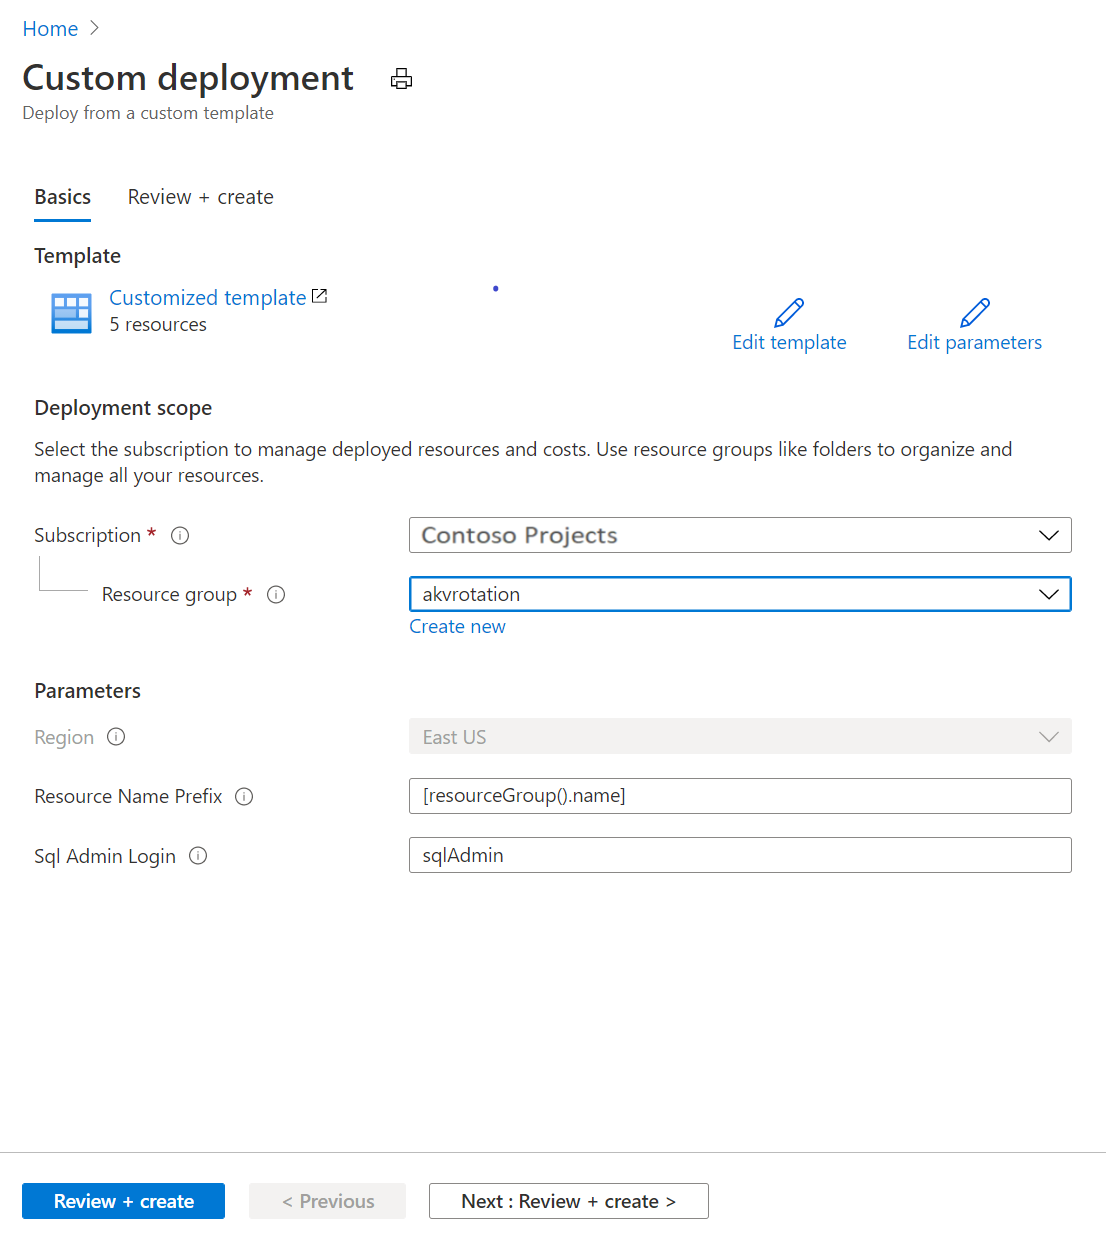Click the Resource group info icon
The height and width of the screenshot is (1241, 1106).
pos(276,594)
